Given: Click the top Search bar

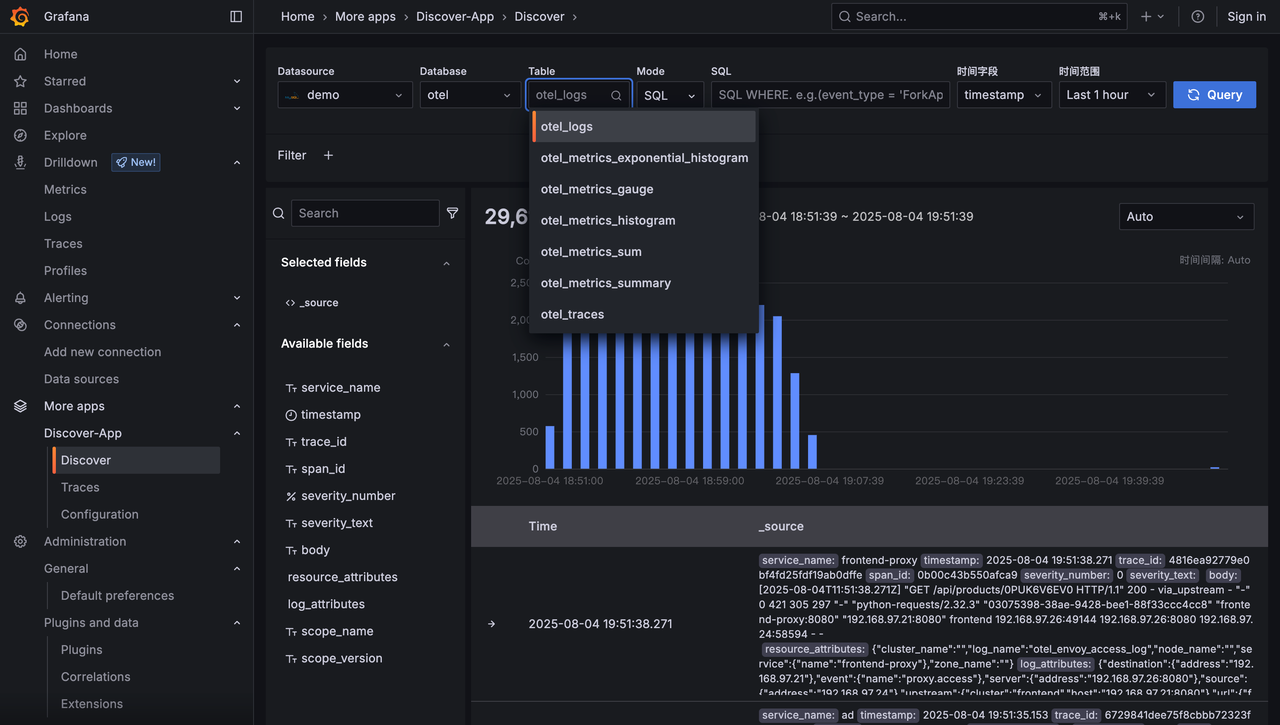Looking at the screenshot, I should (x=979, y=16).
